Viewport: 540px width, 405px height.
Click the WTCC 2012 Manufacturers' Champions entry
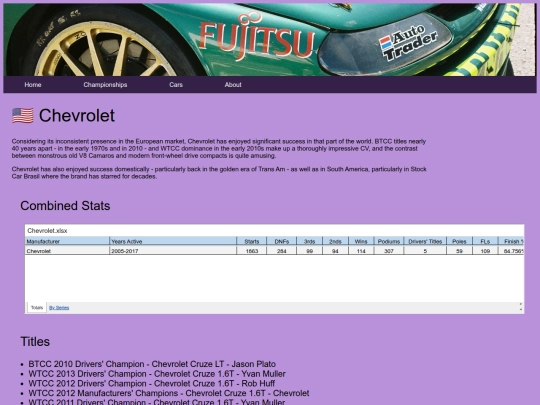(x=169, y=393)
